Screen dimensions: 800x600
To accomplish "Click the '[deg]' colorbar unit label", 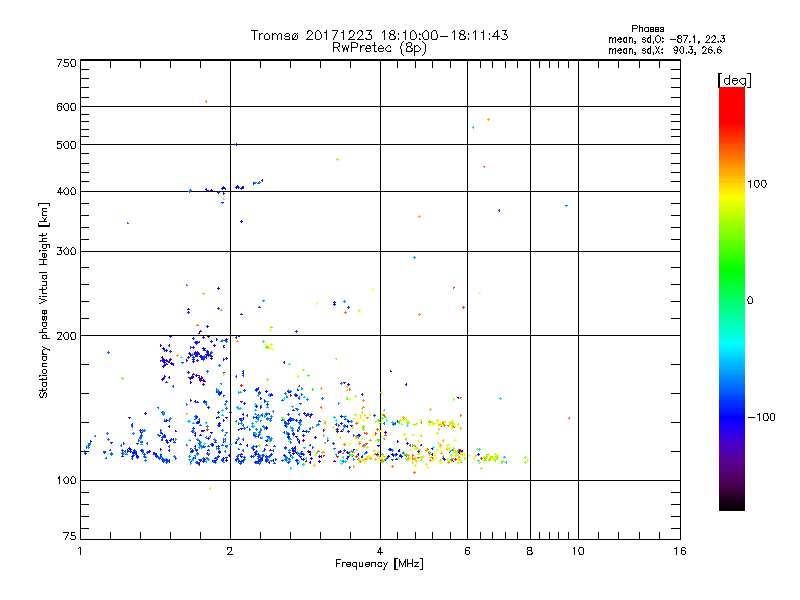I will [x=734, y=80].
